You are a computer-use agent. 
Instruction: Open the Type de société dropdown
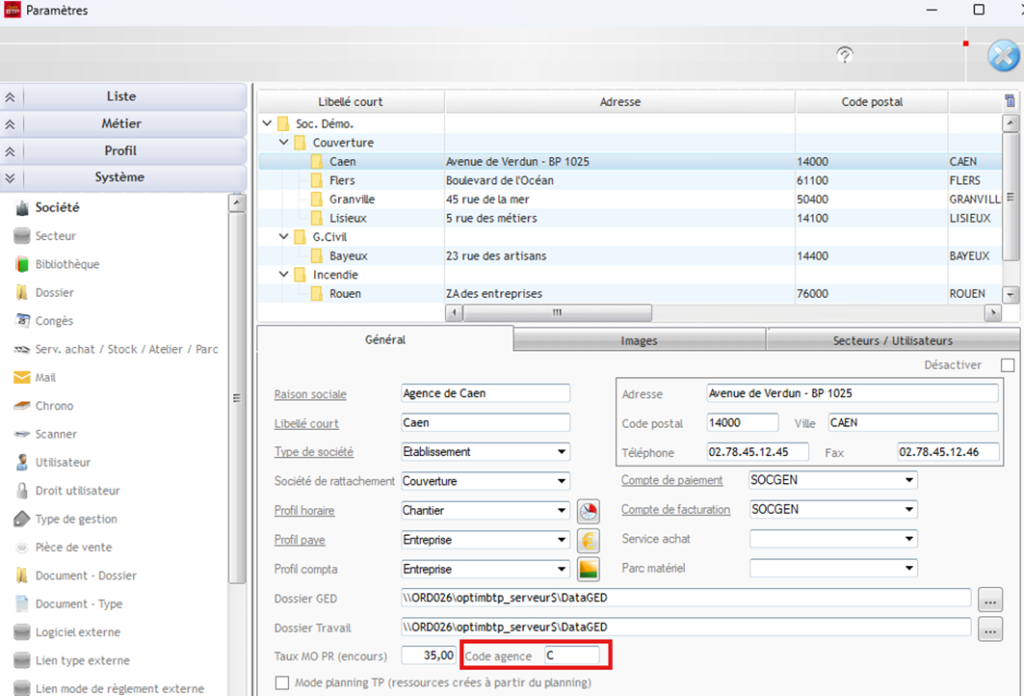pyautogui.click(x=563, y=452)
